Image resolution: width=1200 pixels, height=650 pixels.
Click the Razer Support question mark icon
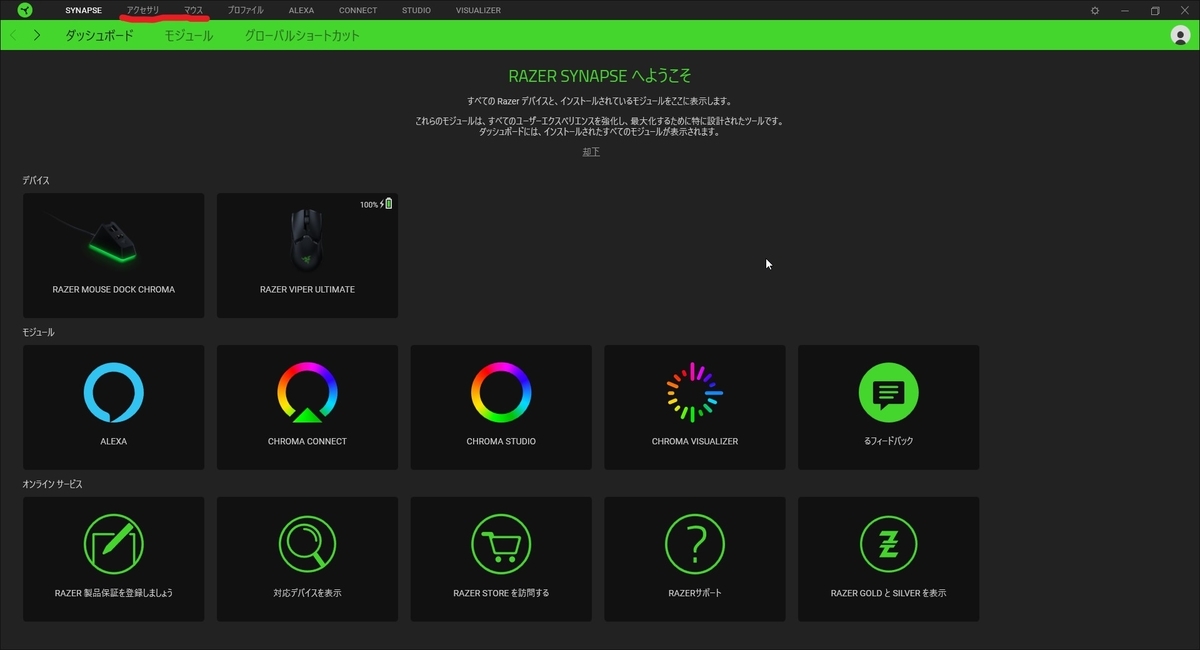(x=694, y=545)
